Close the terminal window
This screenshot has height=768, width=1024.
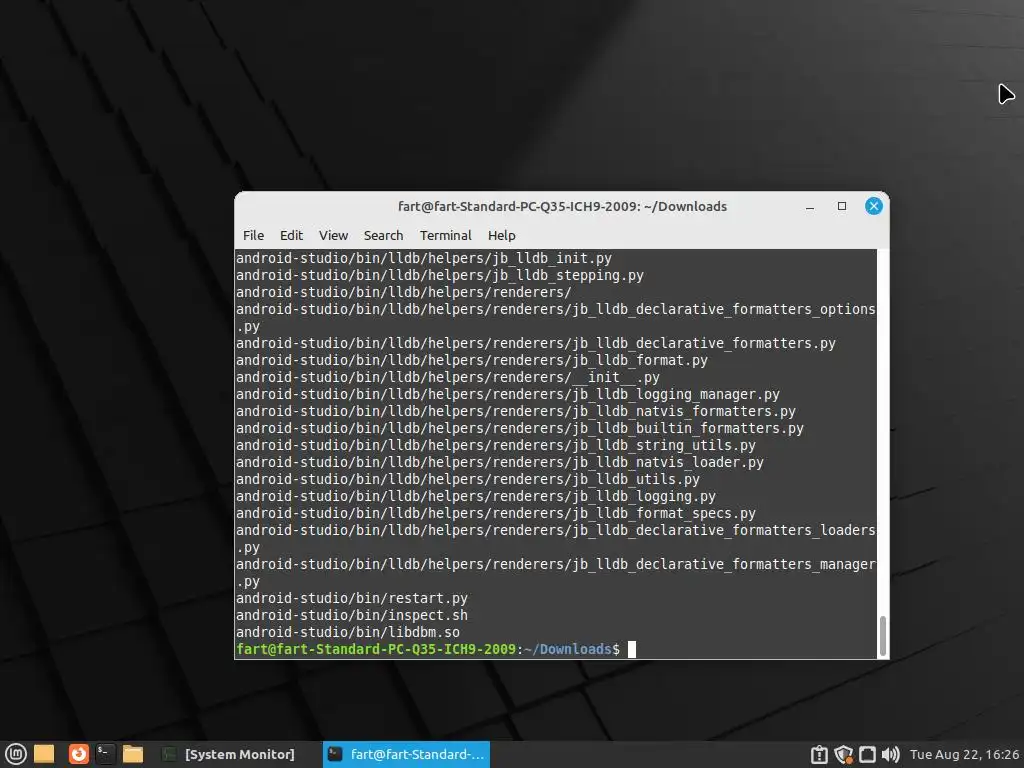(874, 206)
